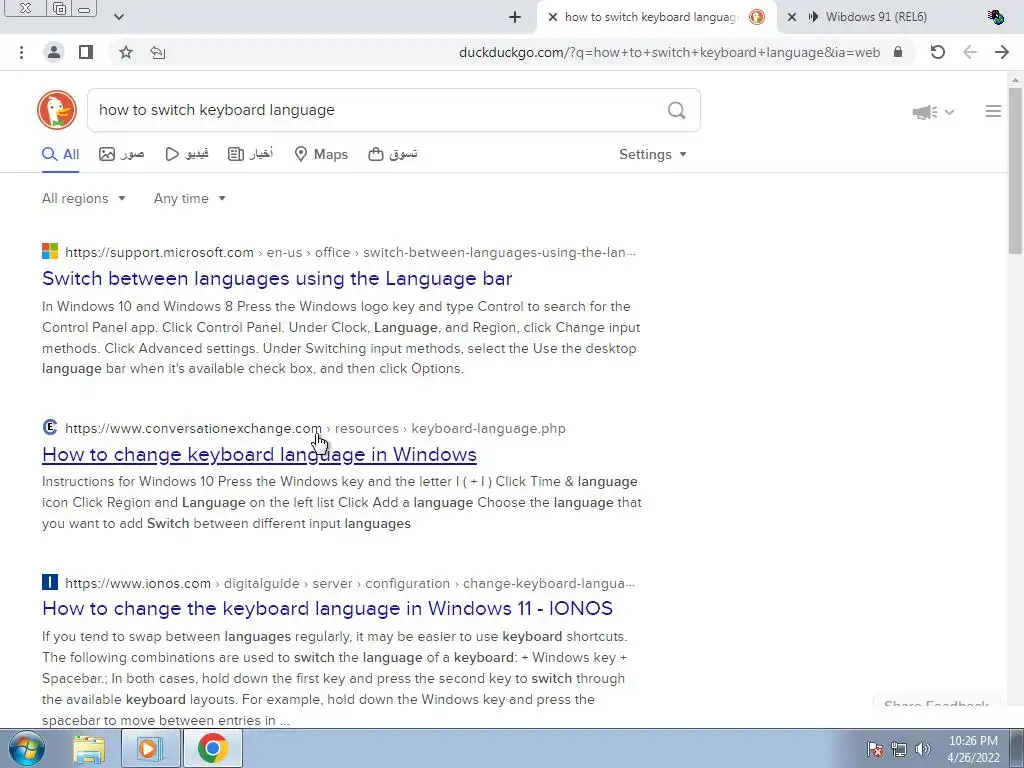This screenshot has height=768, width=1024.
Task: Open the Windows Start button
Action: point(26,748)
